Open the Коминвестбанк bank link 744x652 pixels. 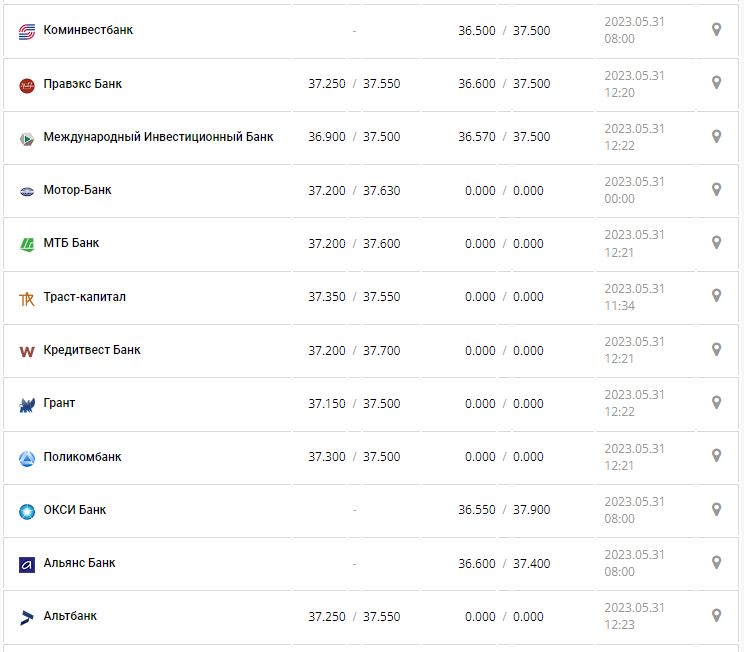88,30
